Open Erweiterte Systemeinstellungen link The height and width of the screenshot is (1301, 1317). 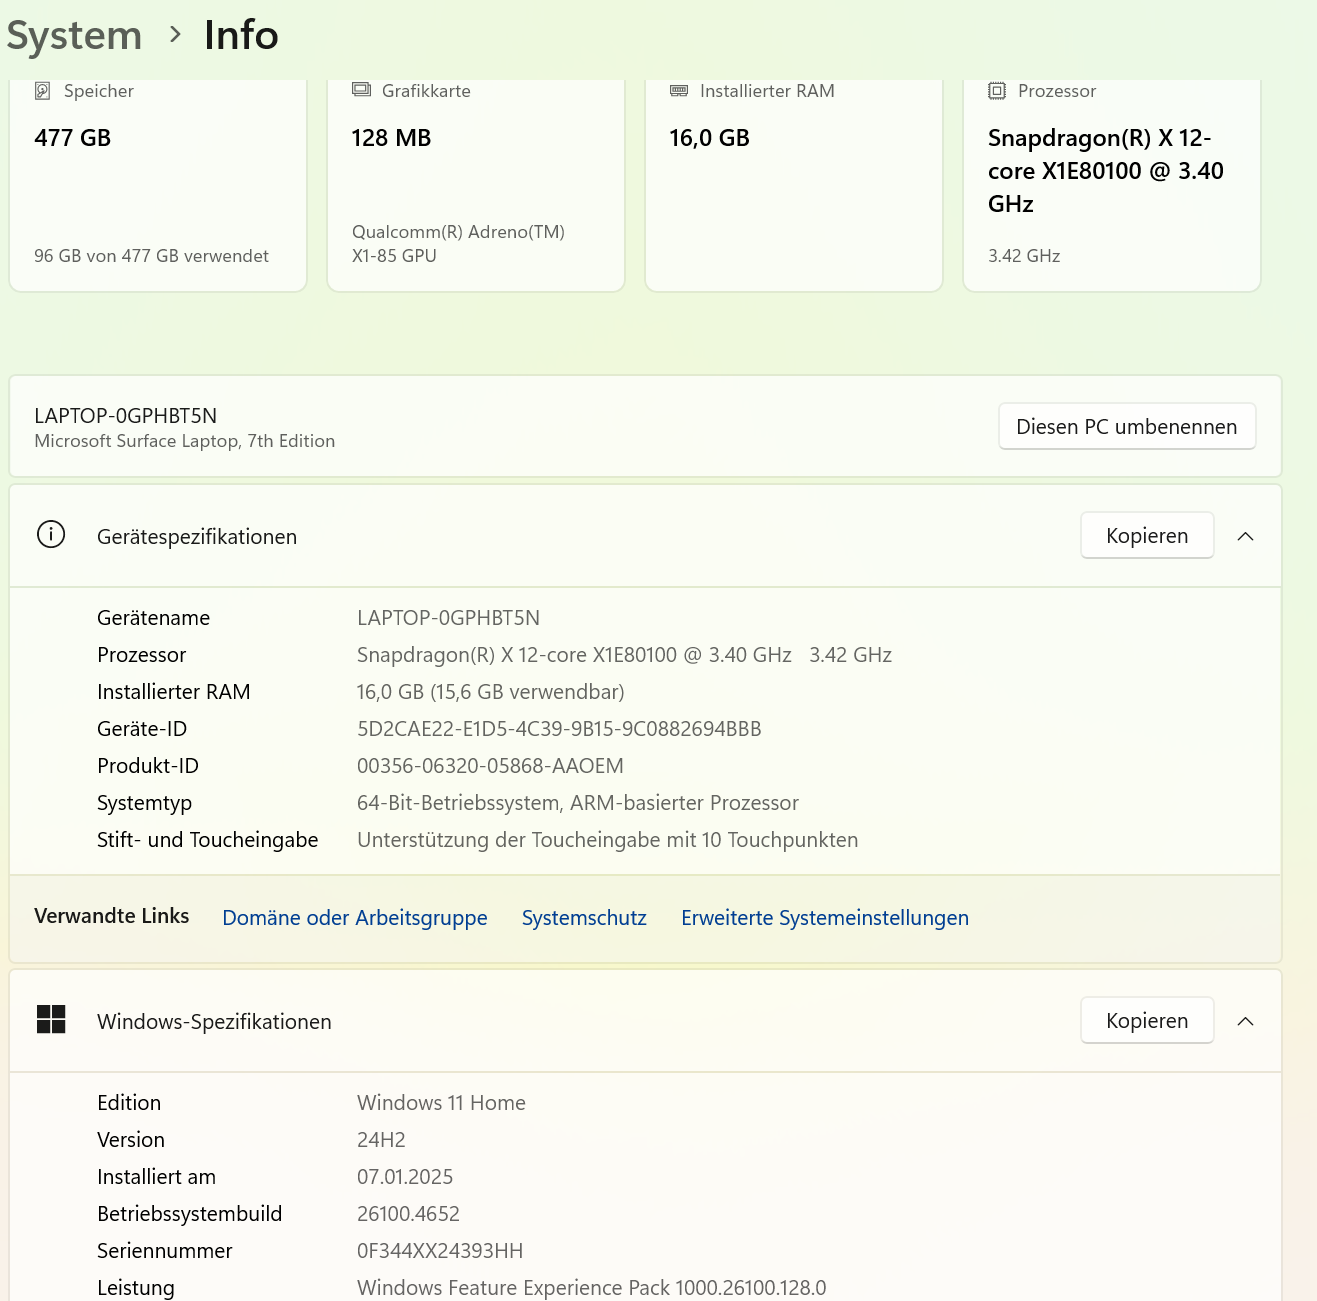[825, 918]
